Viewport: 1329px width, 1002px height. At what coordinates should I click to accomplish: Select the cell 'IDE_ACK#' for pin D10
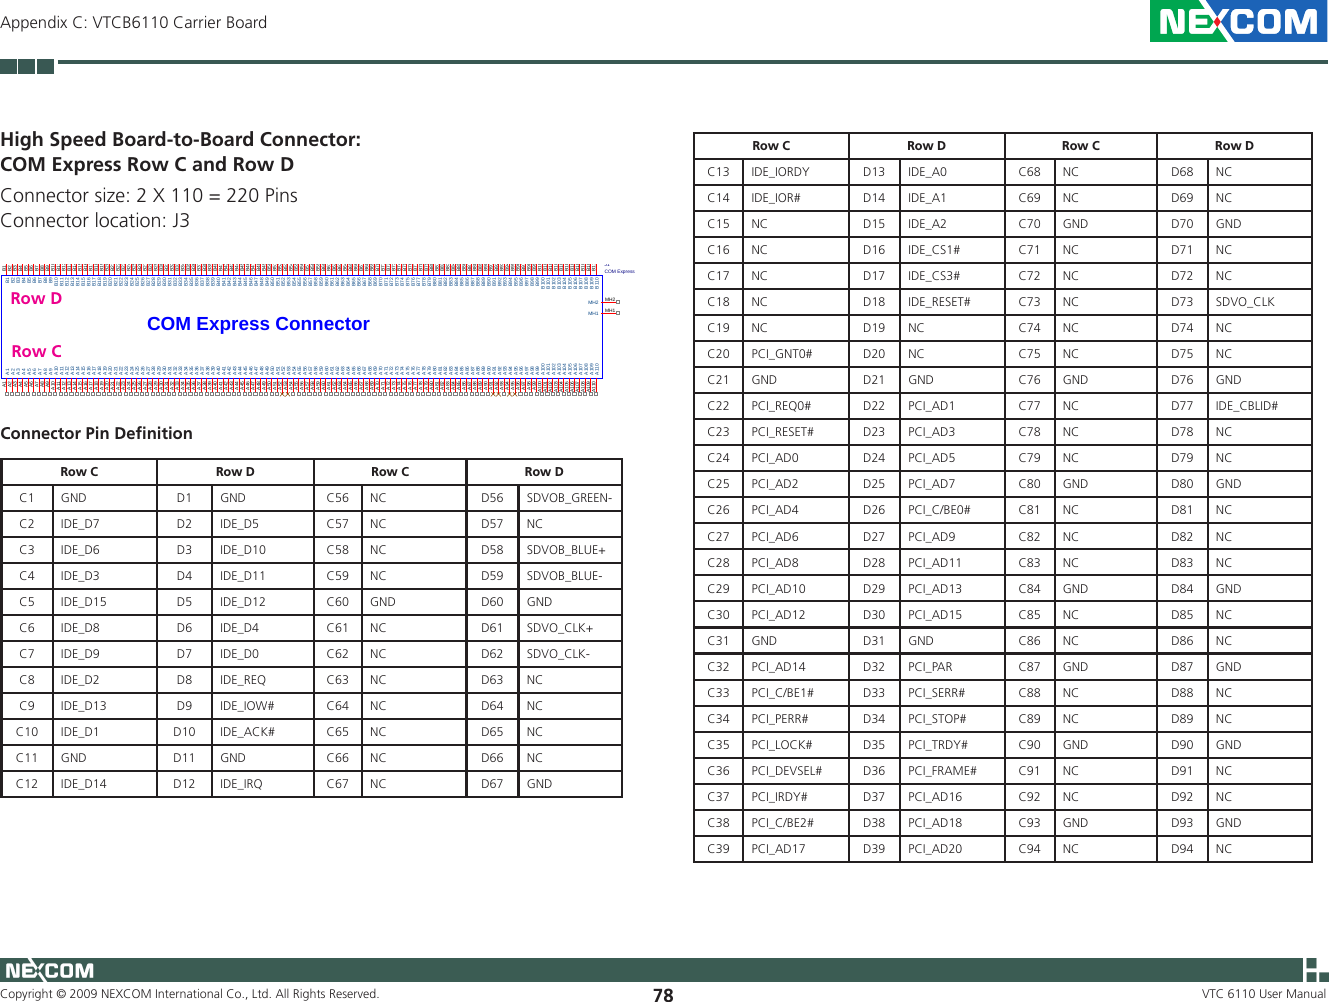pos(262,732)
